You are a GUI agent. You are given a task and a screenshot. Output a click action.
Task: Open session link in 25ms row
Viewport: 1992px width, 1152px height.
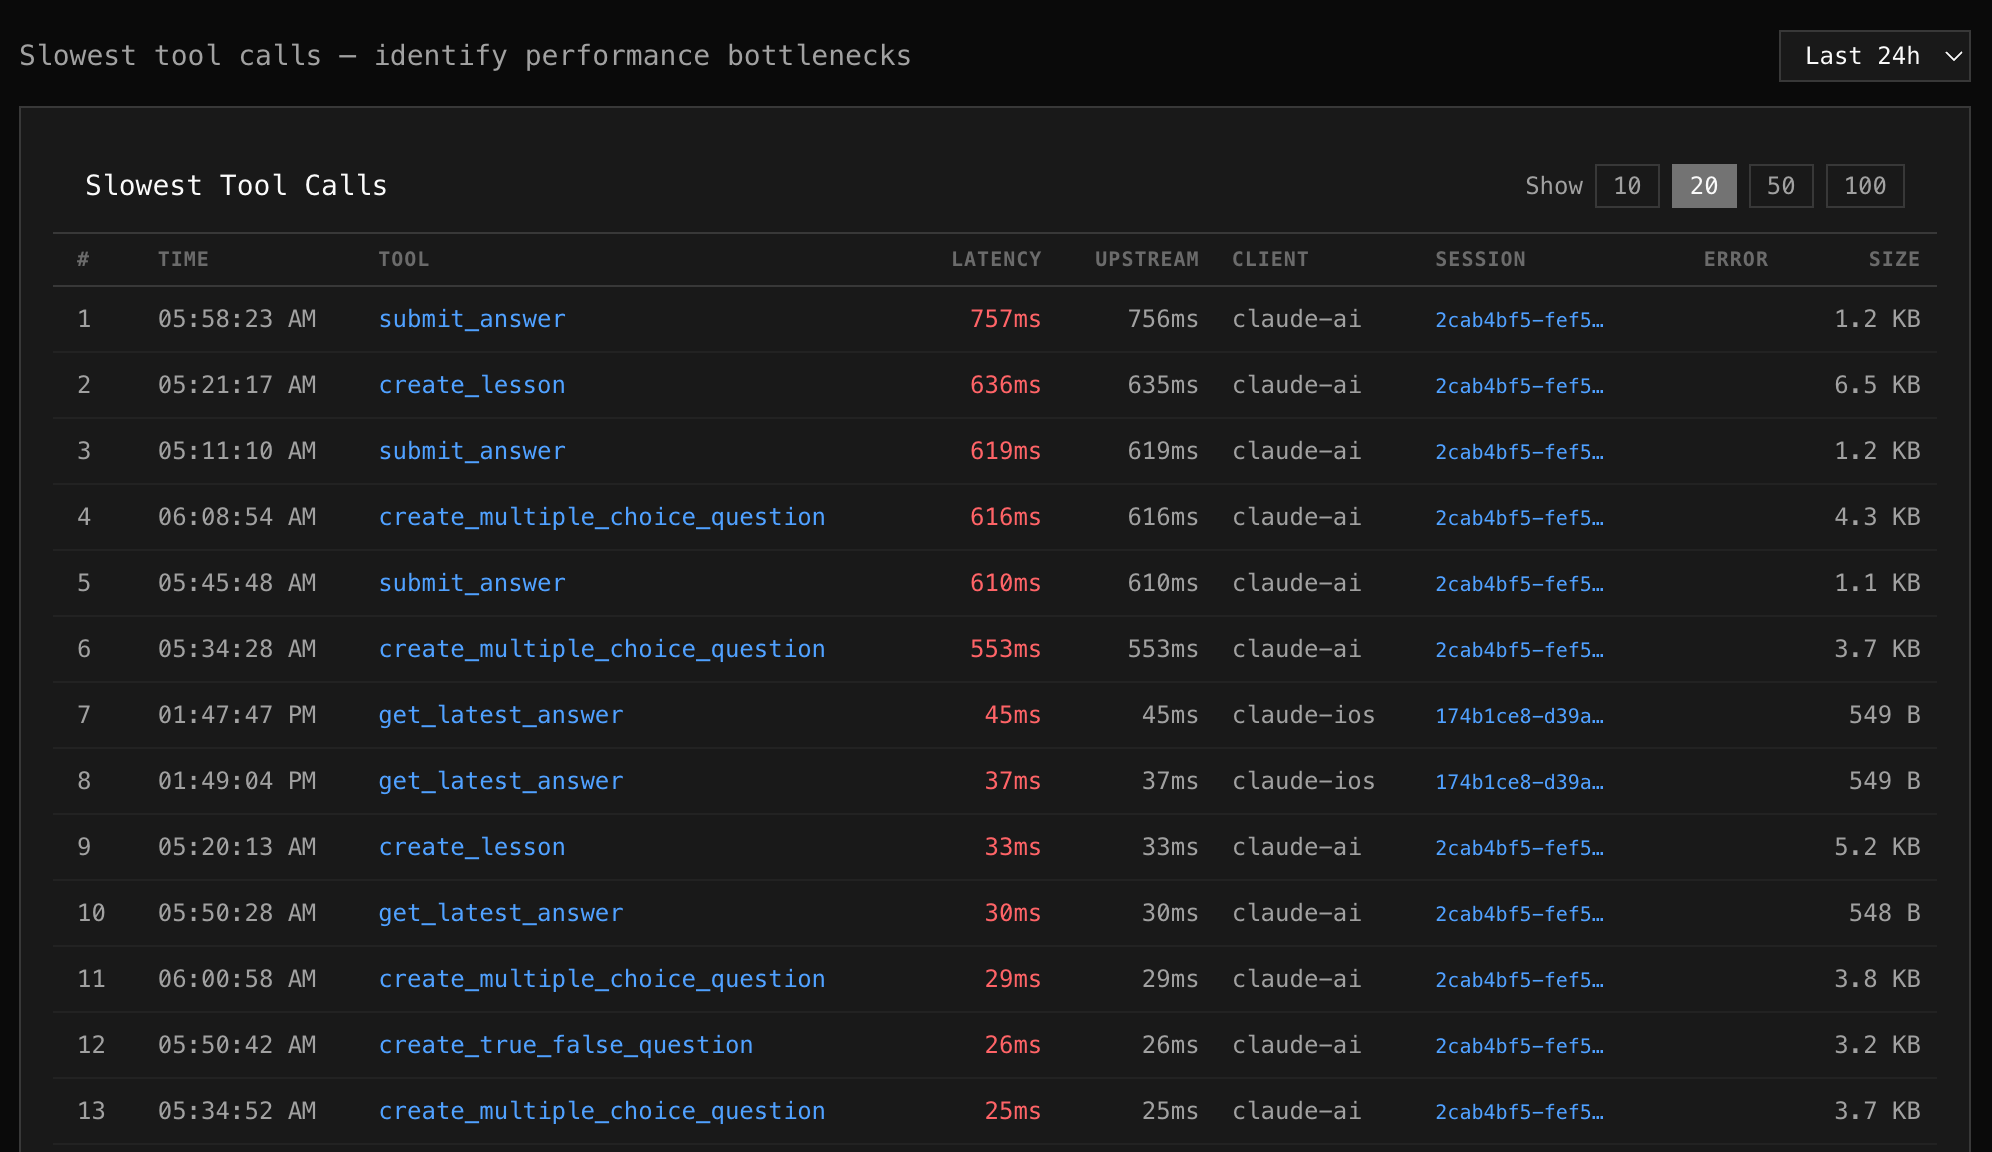tap(1519, 1112)
